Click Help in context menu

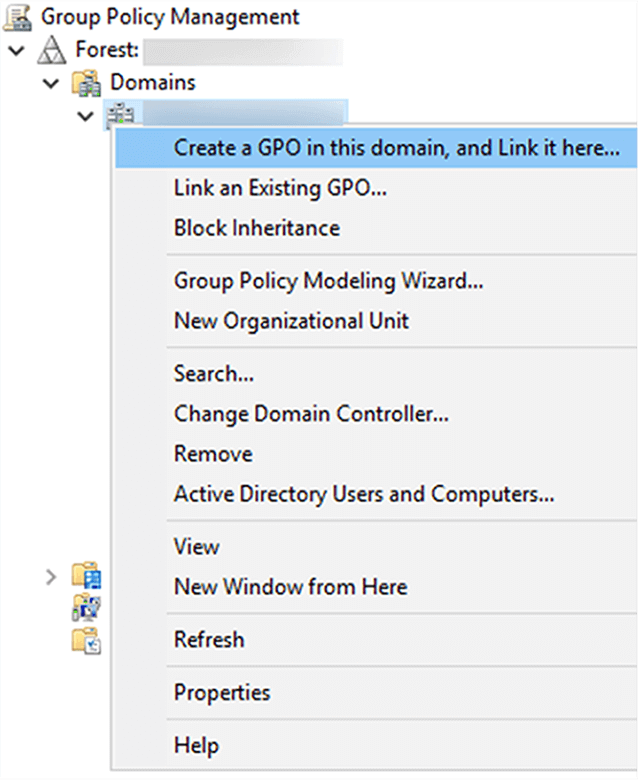[x=376, y=745]
